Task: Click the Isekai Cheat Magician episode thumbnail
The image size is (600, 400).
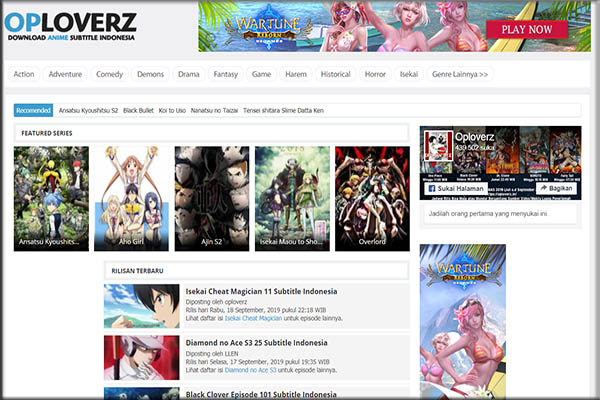Action: pos(142,306)
